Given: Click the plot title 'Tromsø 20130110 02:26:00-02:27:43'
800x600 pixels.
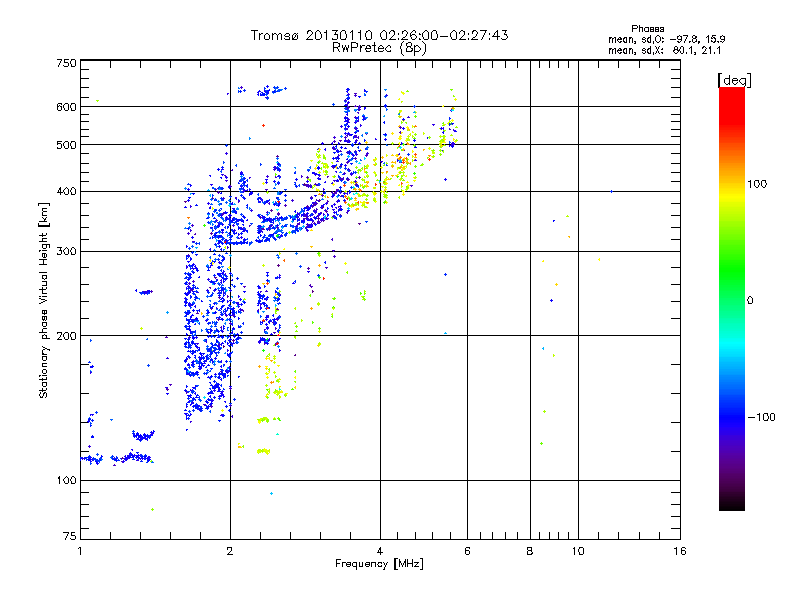Looking at the screenshot, I should pos(379,35).
